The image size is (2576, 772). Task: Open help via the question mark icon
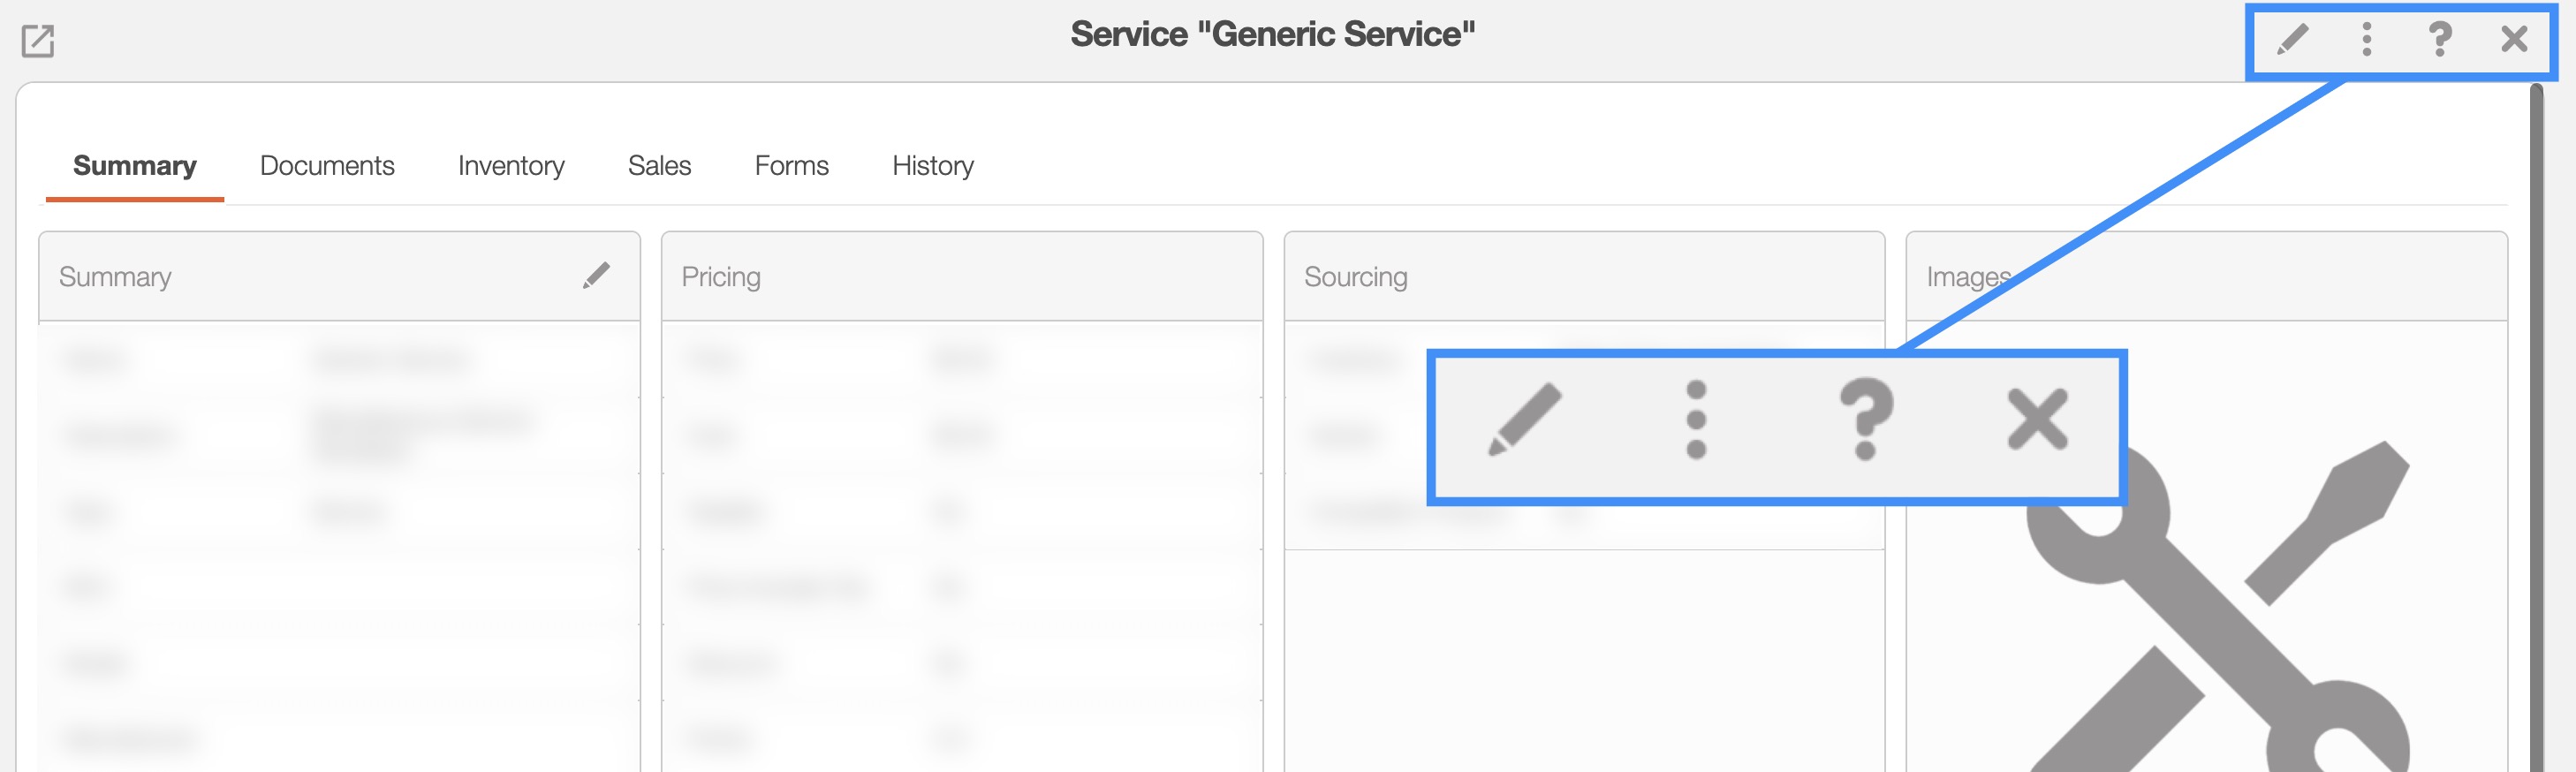click(x=2440, y=40)
